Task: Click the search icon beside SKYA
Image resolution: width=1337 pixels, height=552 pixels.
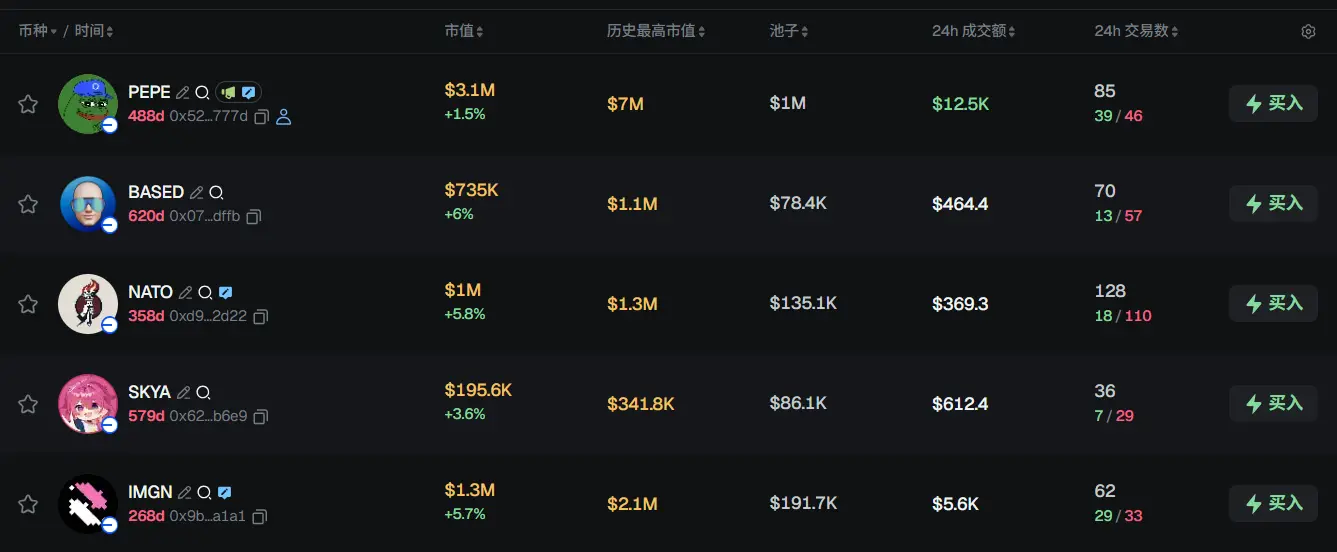Action: (203, 392)
